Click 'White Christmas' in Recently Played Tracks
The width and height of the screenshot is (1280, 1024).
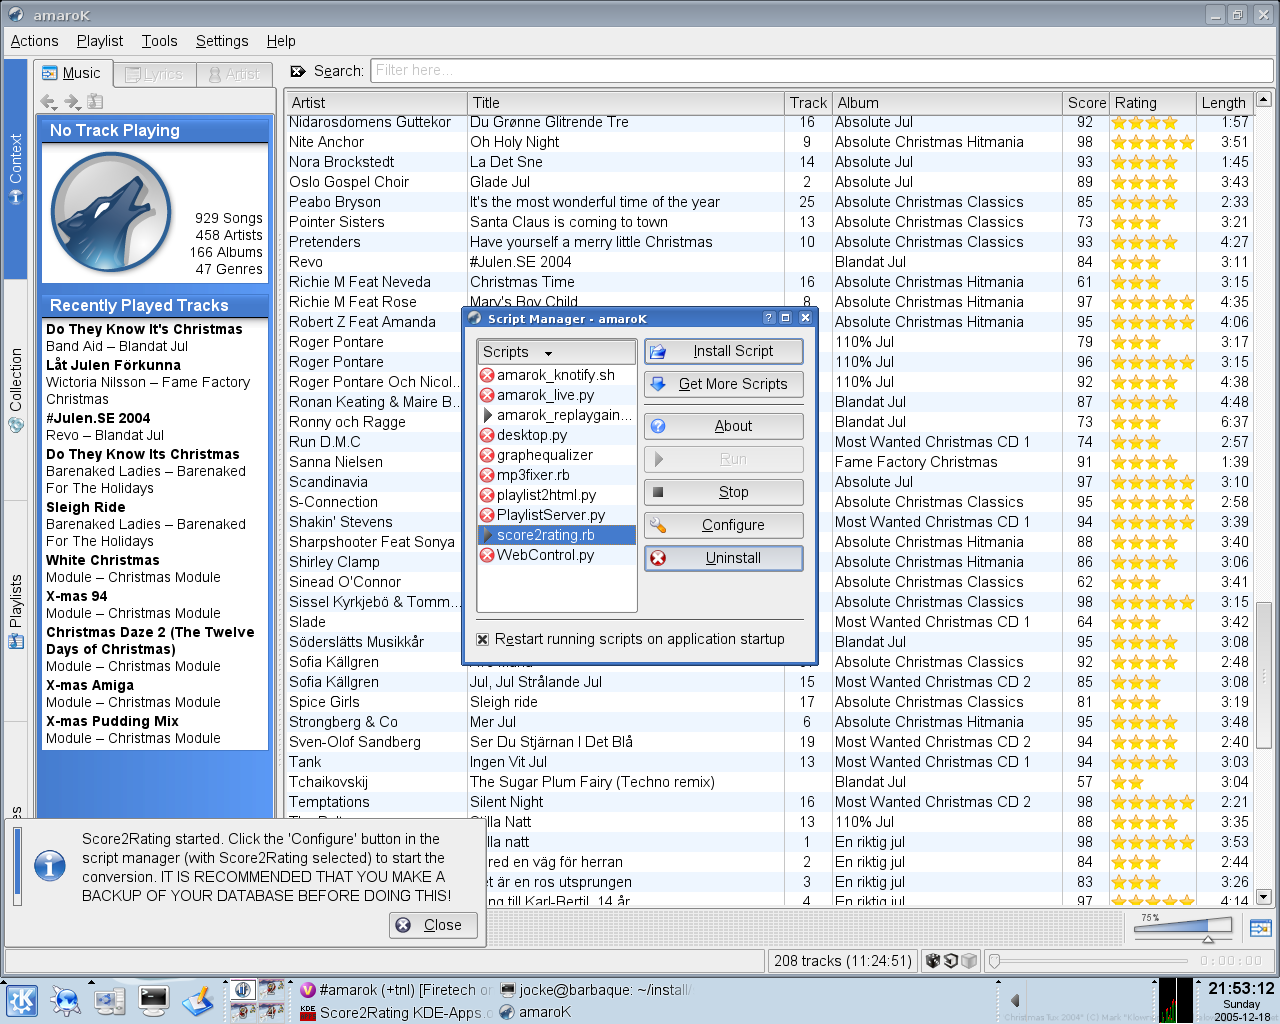[103, 560]
